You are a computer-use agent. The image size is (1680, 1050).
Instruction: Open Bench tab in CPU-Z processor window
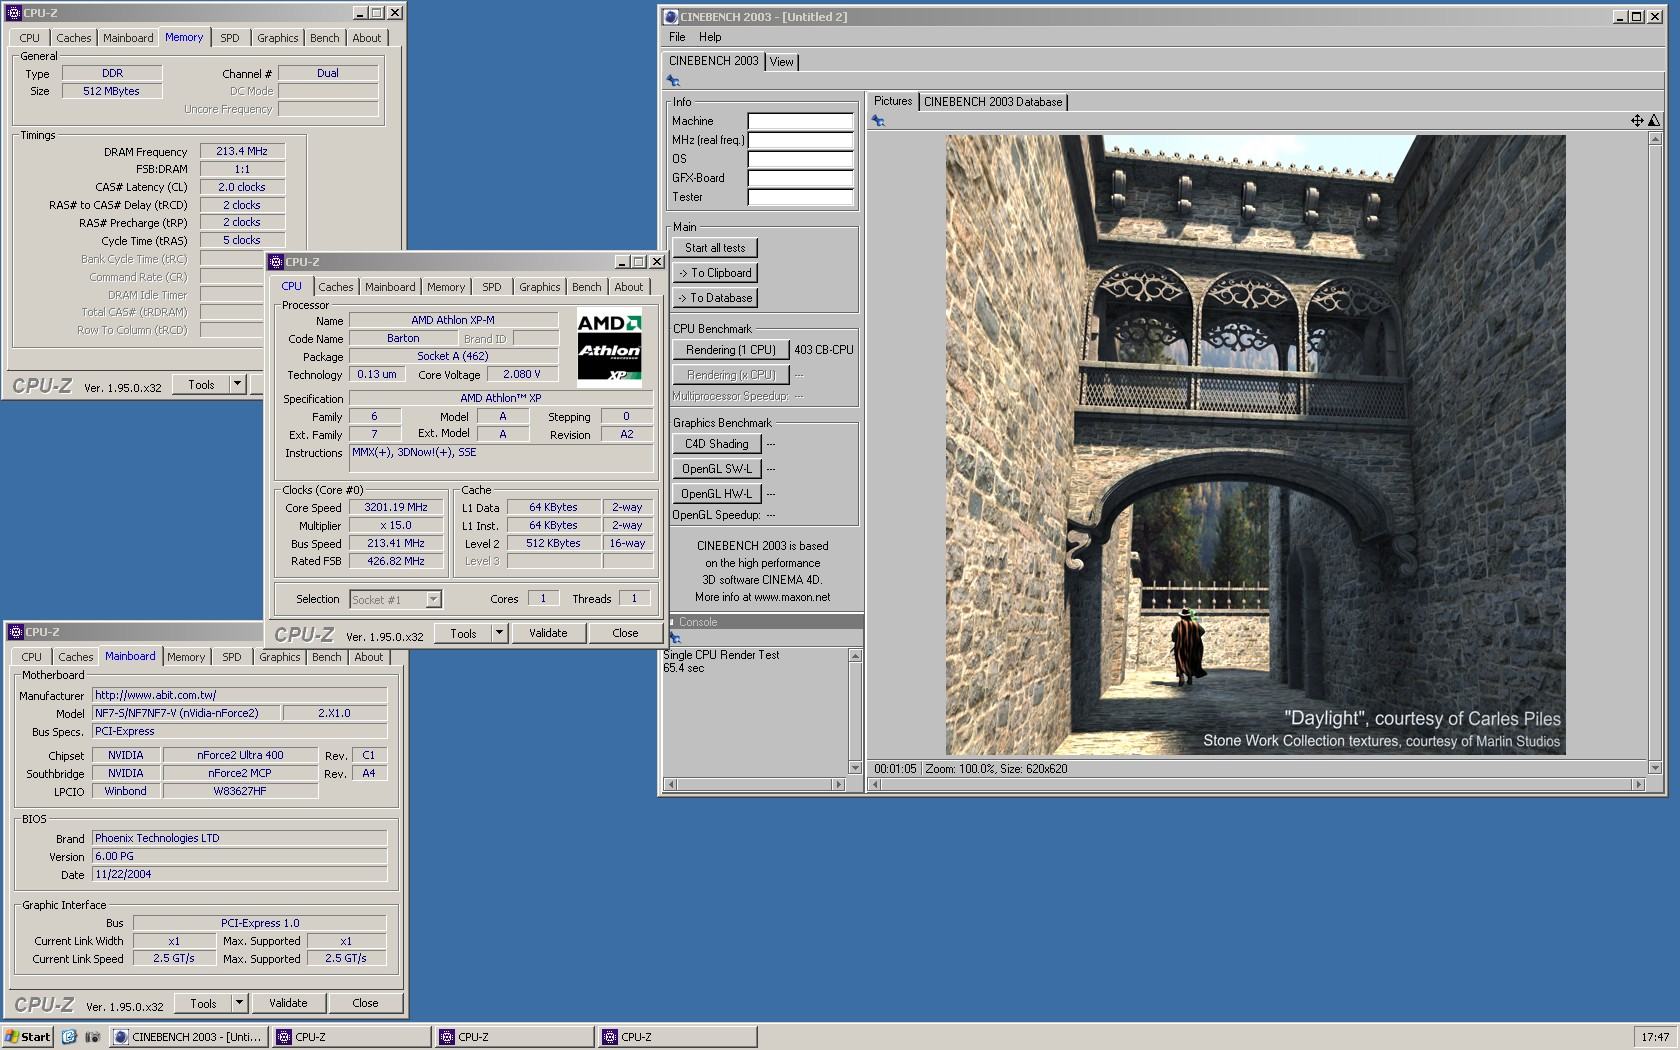[587, 287]
